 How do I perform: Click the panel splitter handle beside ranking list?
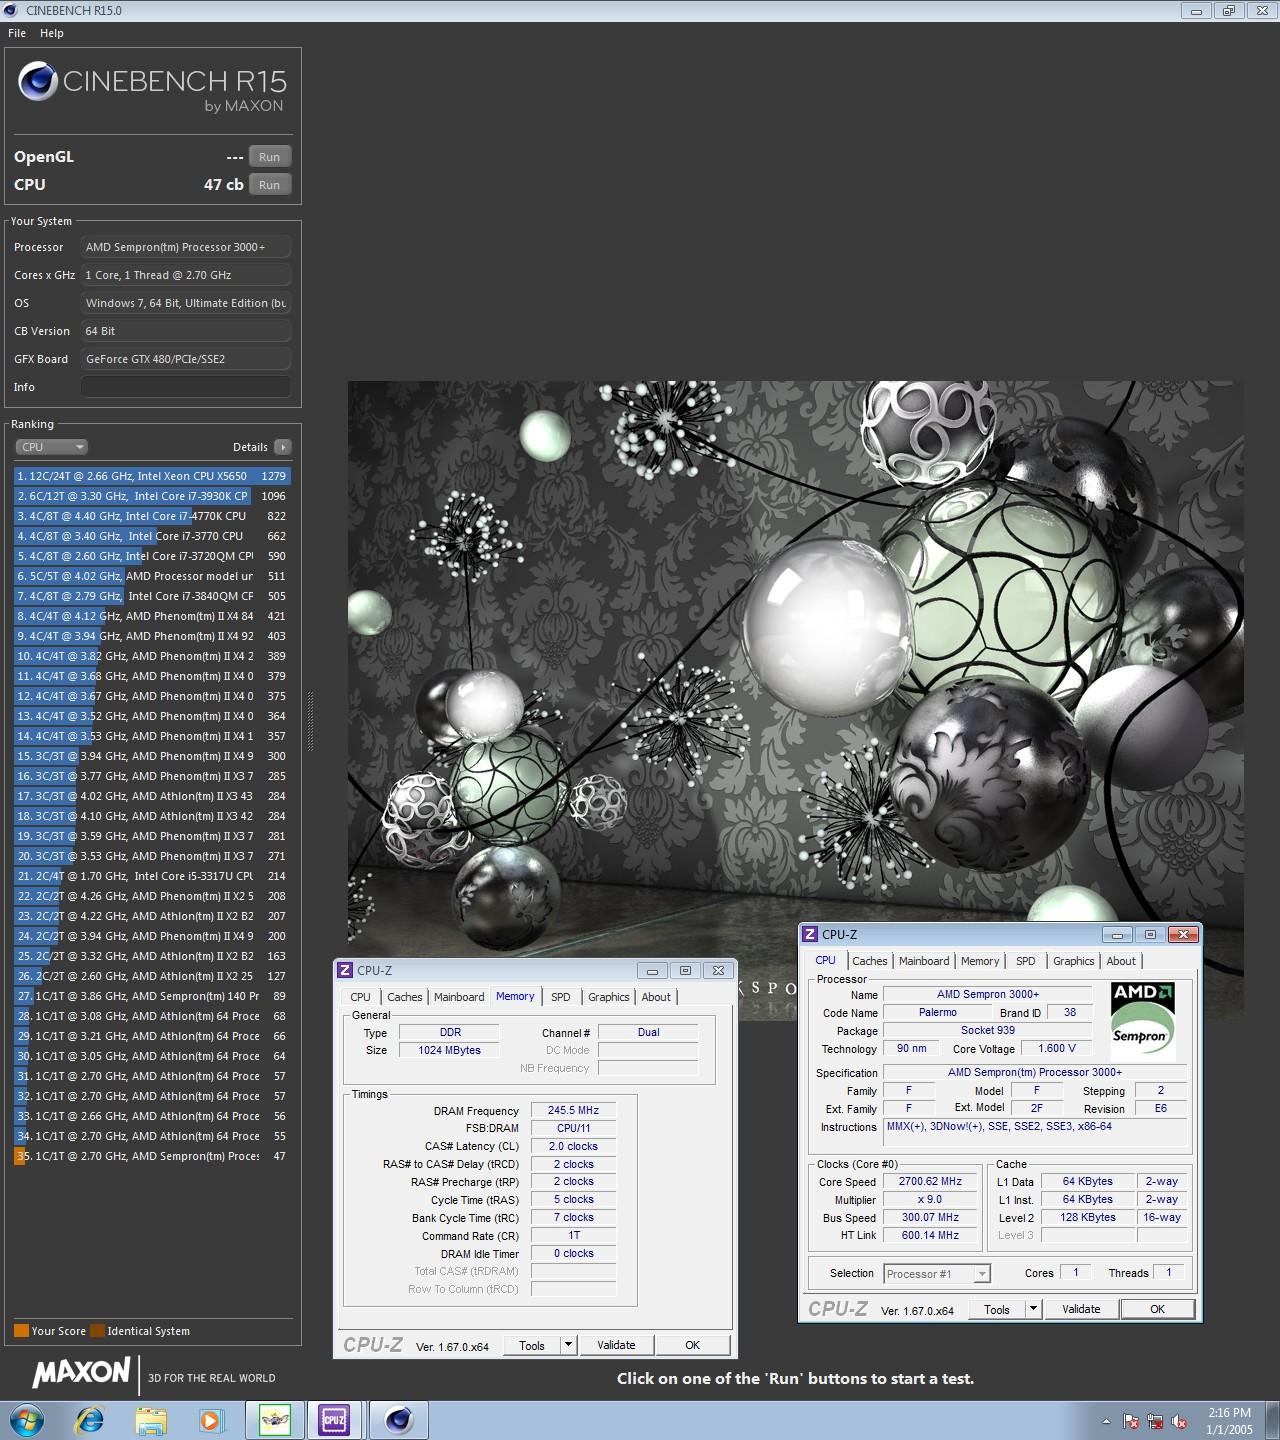point(310,720)
